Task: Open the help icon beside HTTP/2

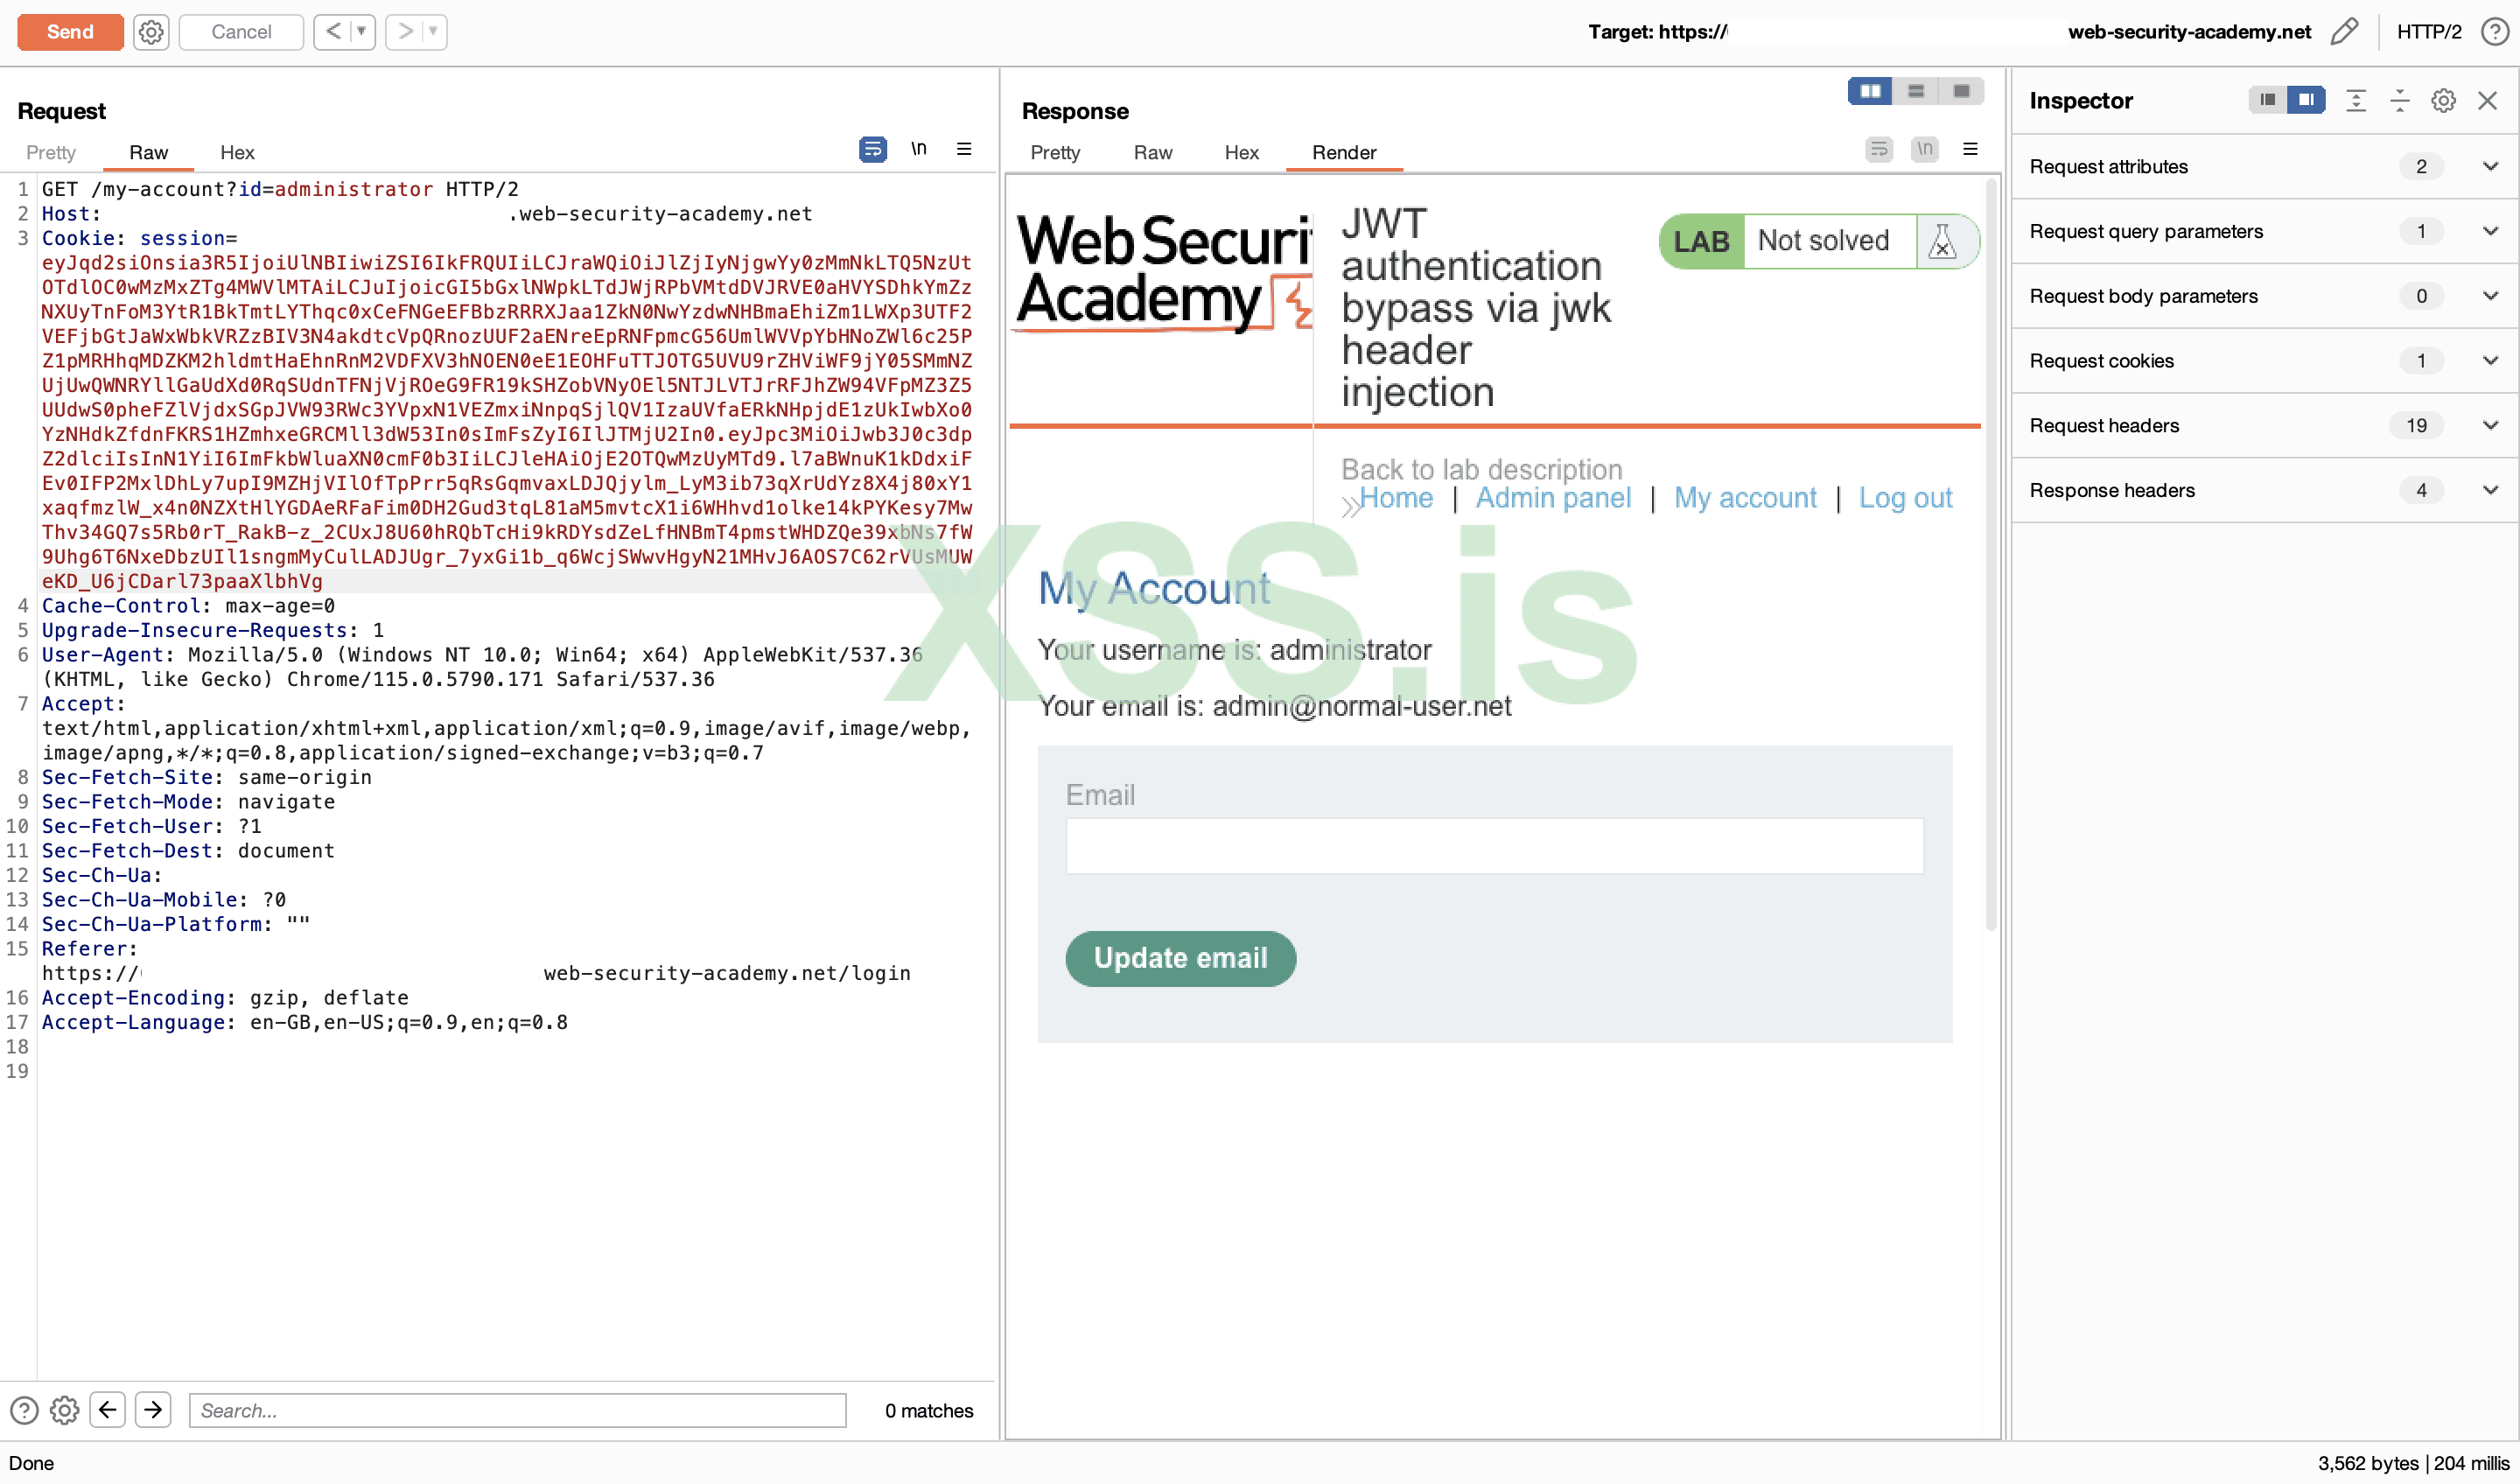Action: pos(2493,32)
